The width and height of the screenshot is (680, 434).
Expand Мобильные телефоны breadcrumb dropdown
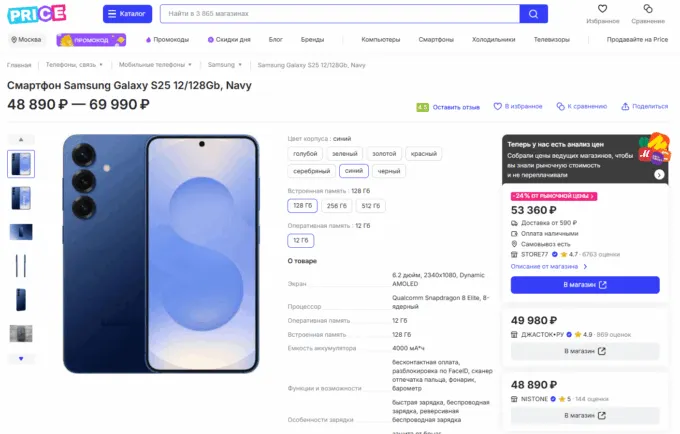tap(193, 65)
